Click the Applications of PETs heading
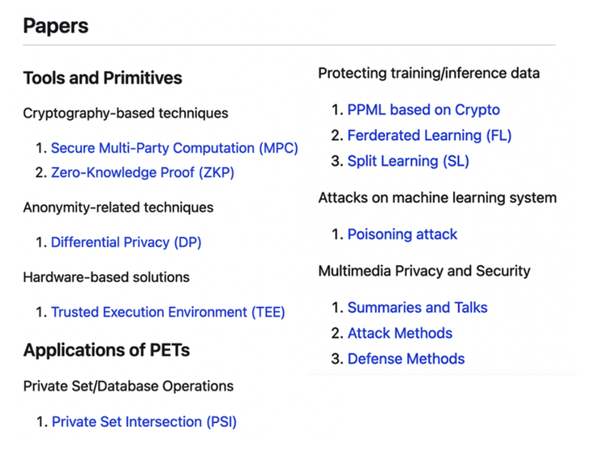Image resolution: width=600 pixels, height=457 pixels. click(x=106, y=350)
